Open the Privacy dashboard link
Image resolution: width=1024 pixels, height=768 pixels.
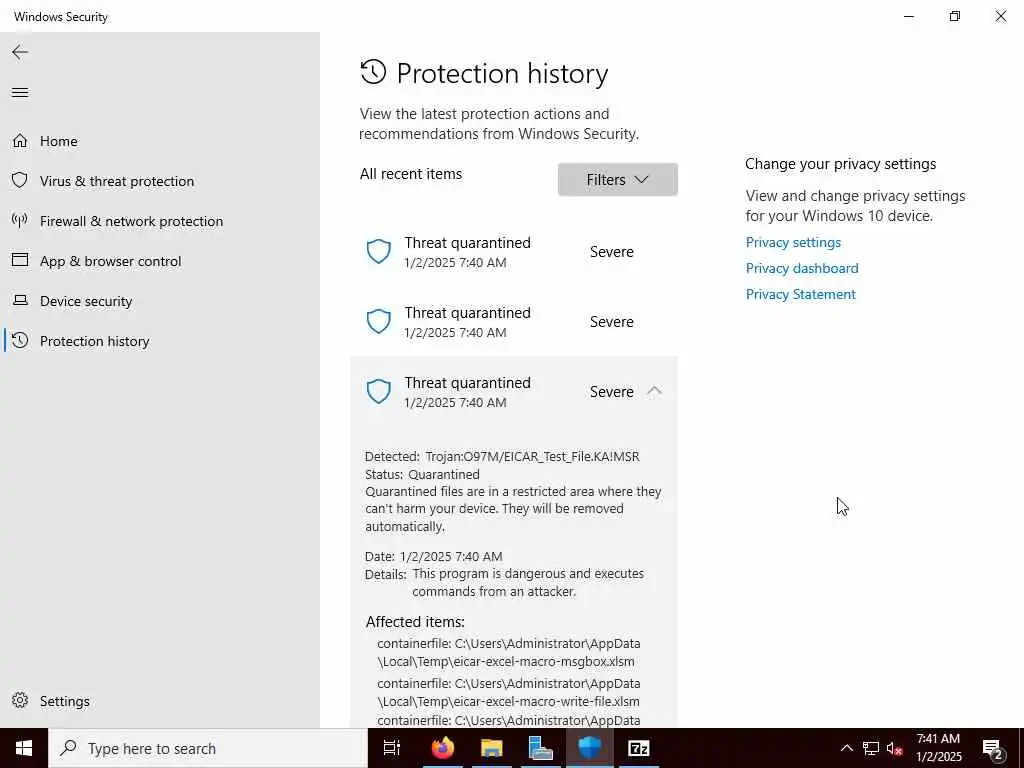coord(802,268)
